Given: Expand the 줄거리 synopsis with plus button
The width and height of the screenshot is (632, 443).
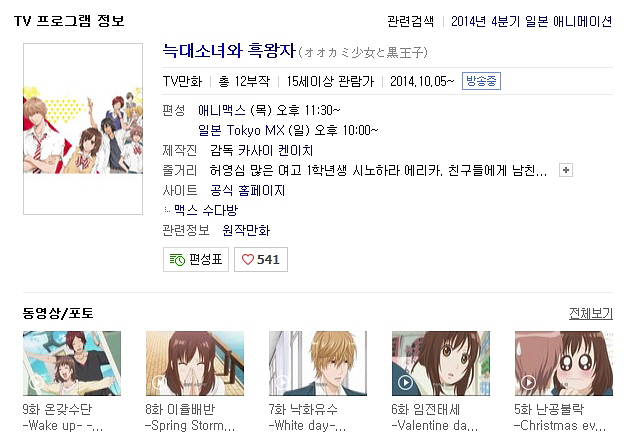Looking at the screenshot, I should tap(566, 170).
